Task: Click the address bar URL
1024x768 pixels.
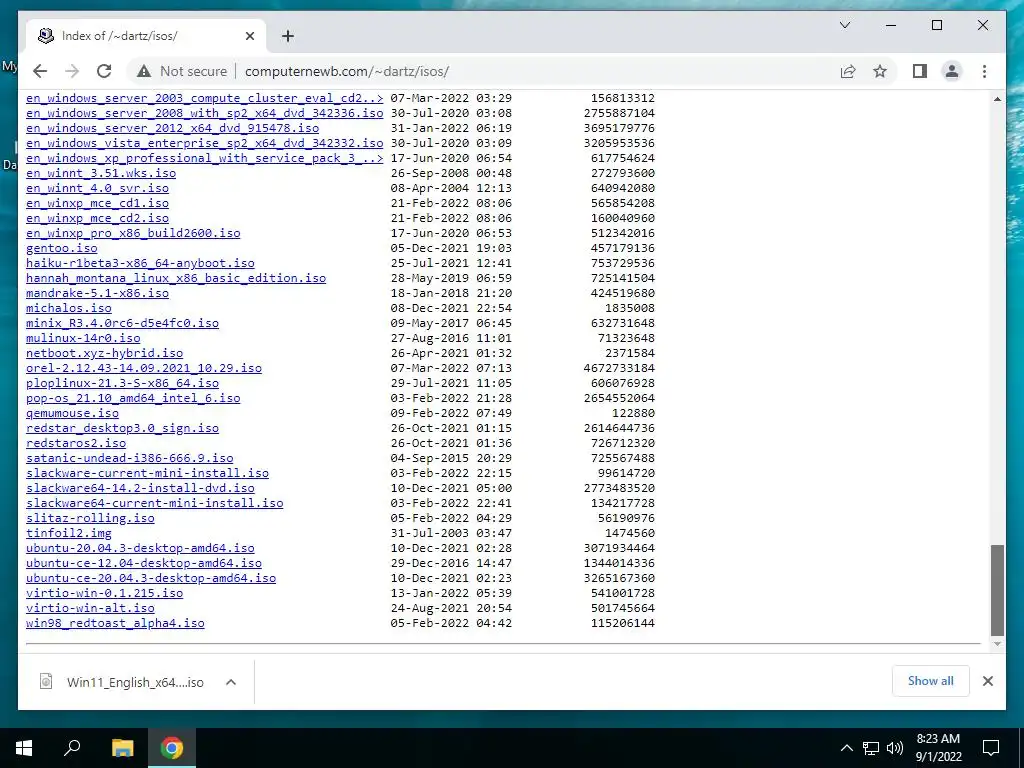Action: [x=347, y=71]
